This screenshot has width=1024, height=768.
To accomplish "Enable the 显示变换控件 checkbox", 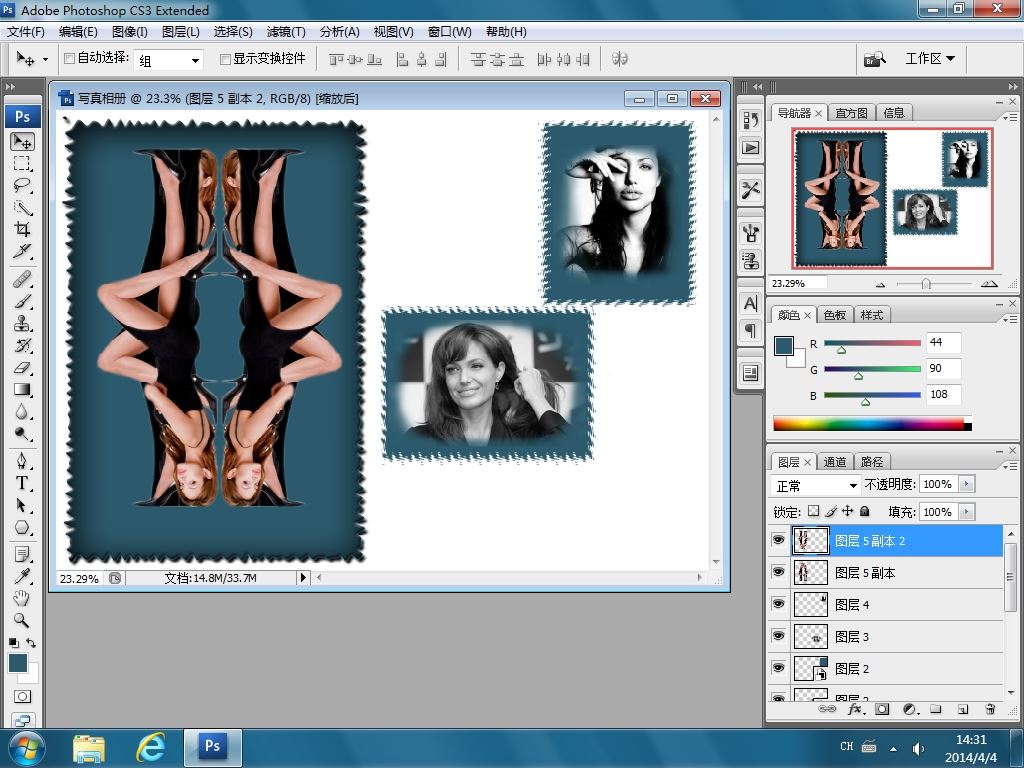I will point(225,59).
